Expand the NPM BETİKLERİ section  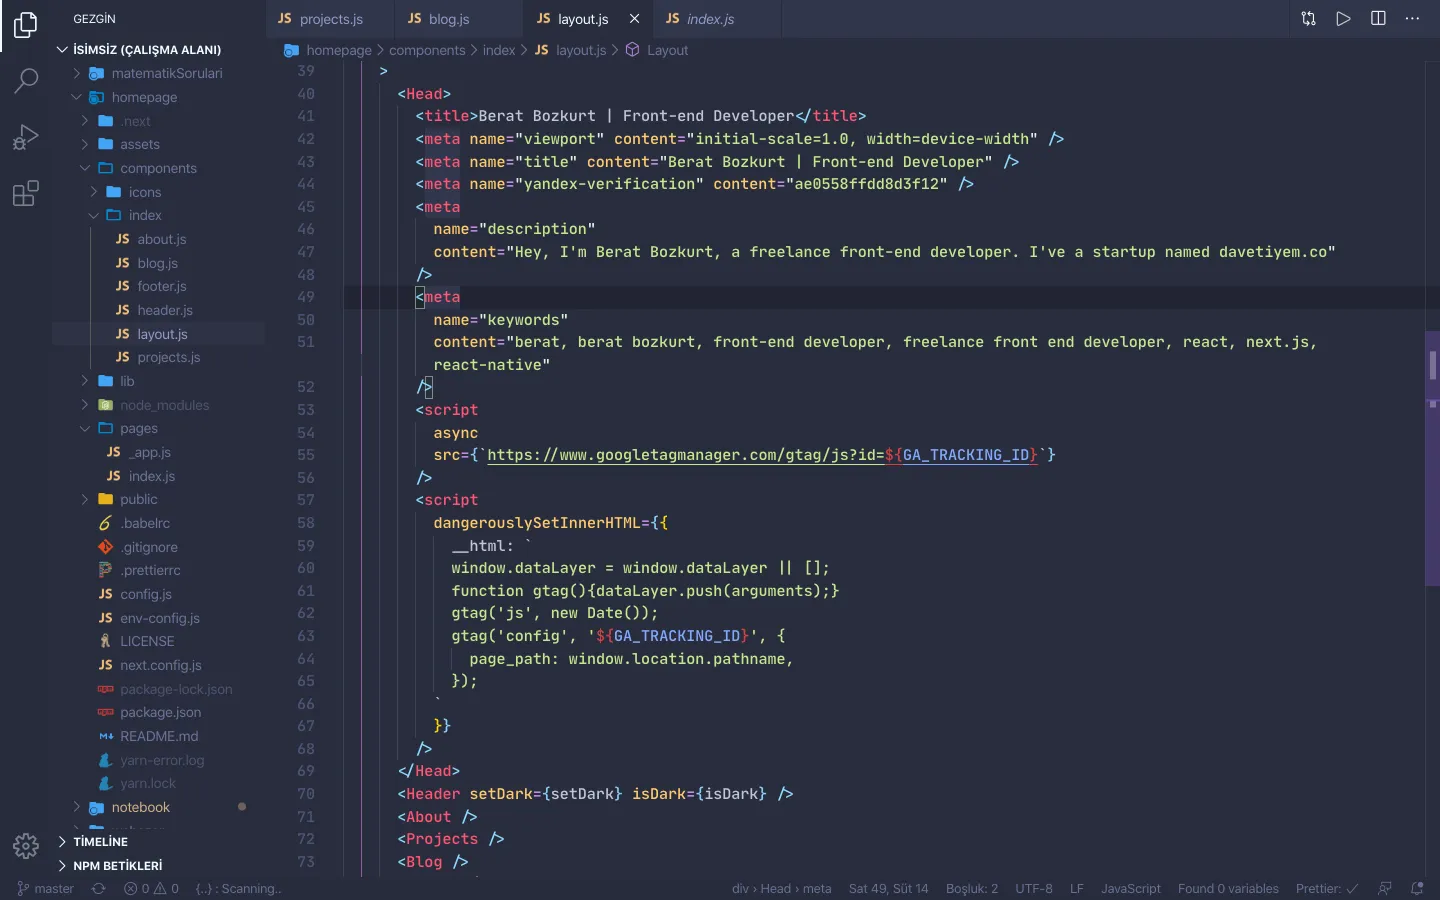(158, 866)
